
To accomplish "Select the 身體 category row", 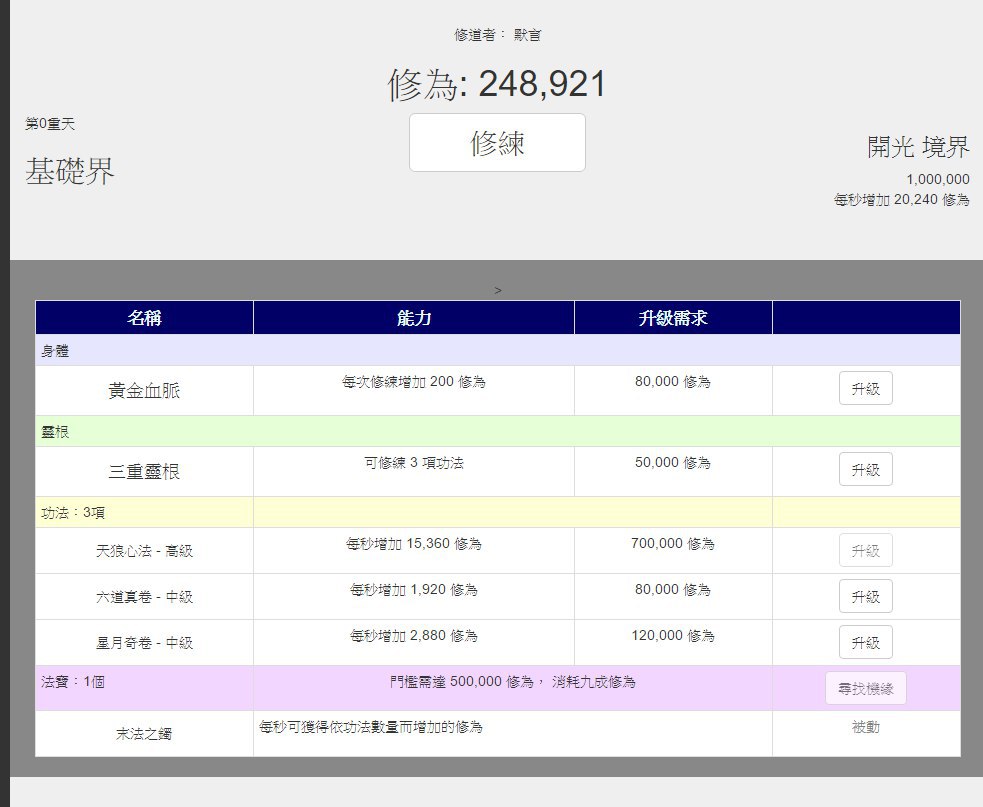I will point(55,351).
